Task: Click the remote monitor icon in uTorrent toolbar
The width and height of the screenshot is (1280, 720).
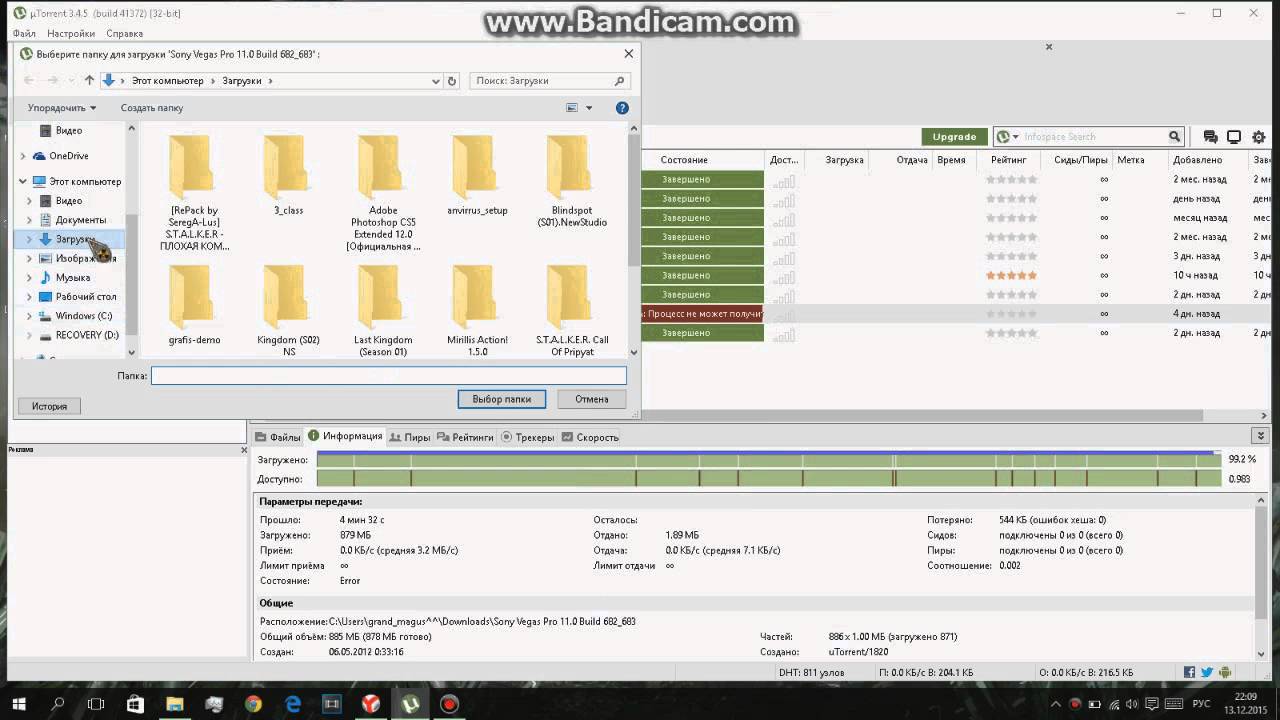Action: 1234,137
